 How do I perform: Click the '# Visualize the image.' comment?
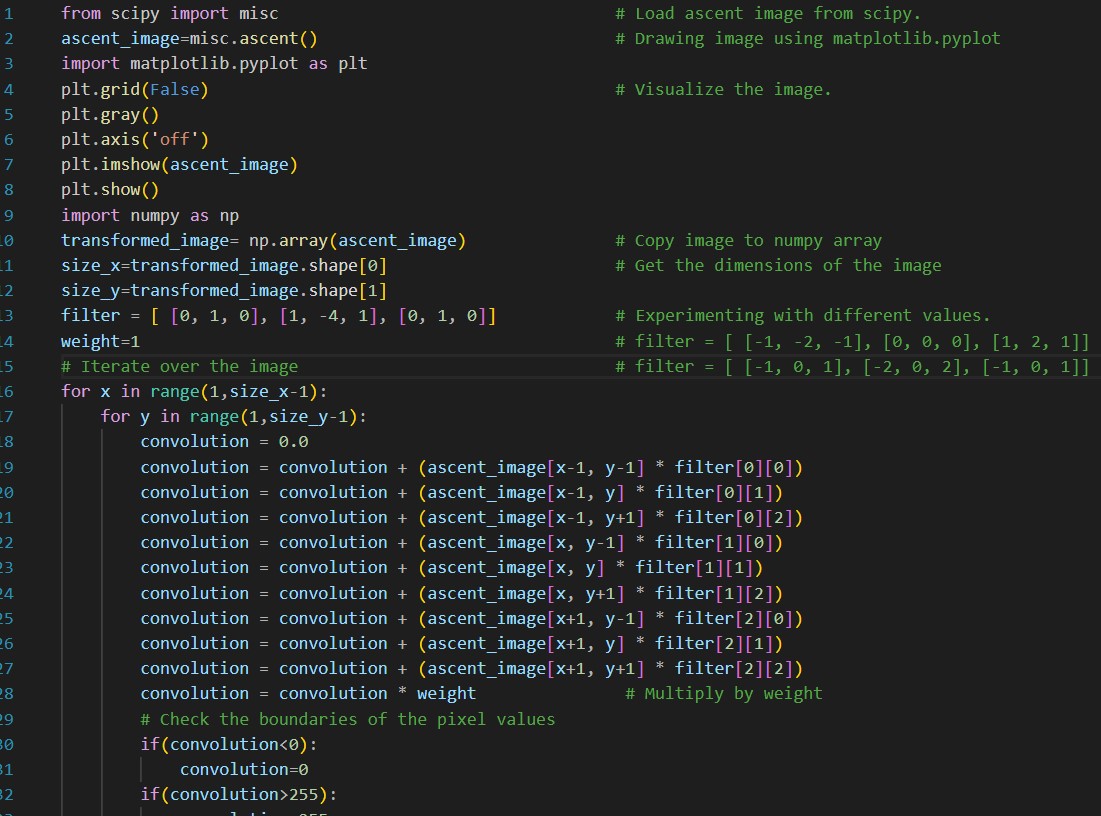point(723,90)
